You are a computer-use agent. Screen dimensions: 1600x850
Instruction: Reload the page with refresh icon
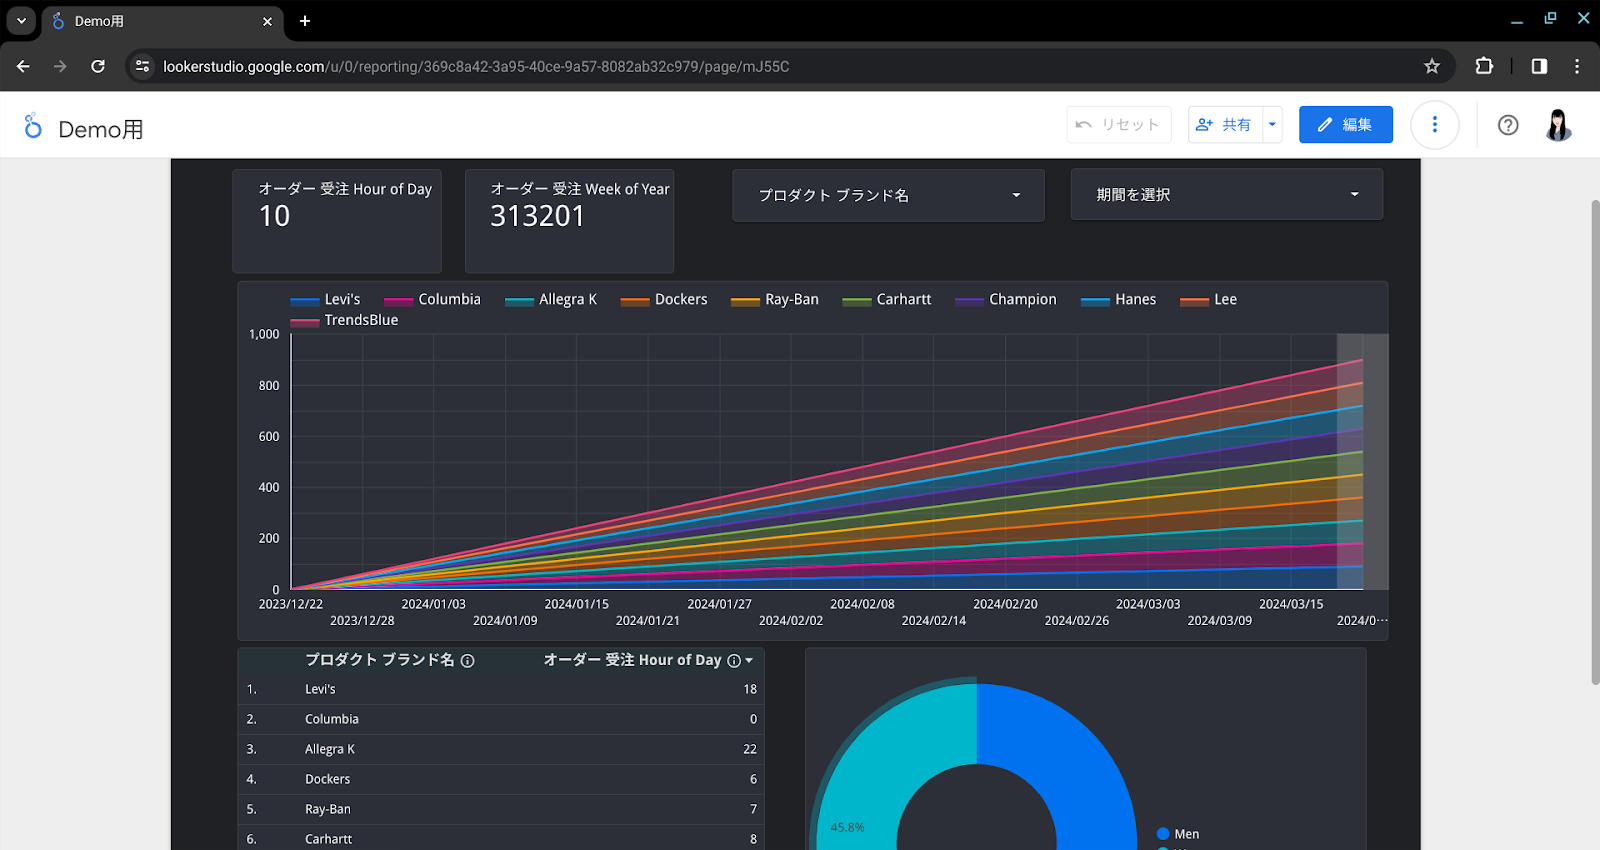pyautogui.click(x=98, y=66)
